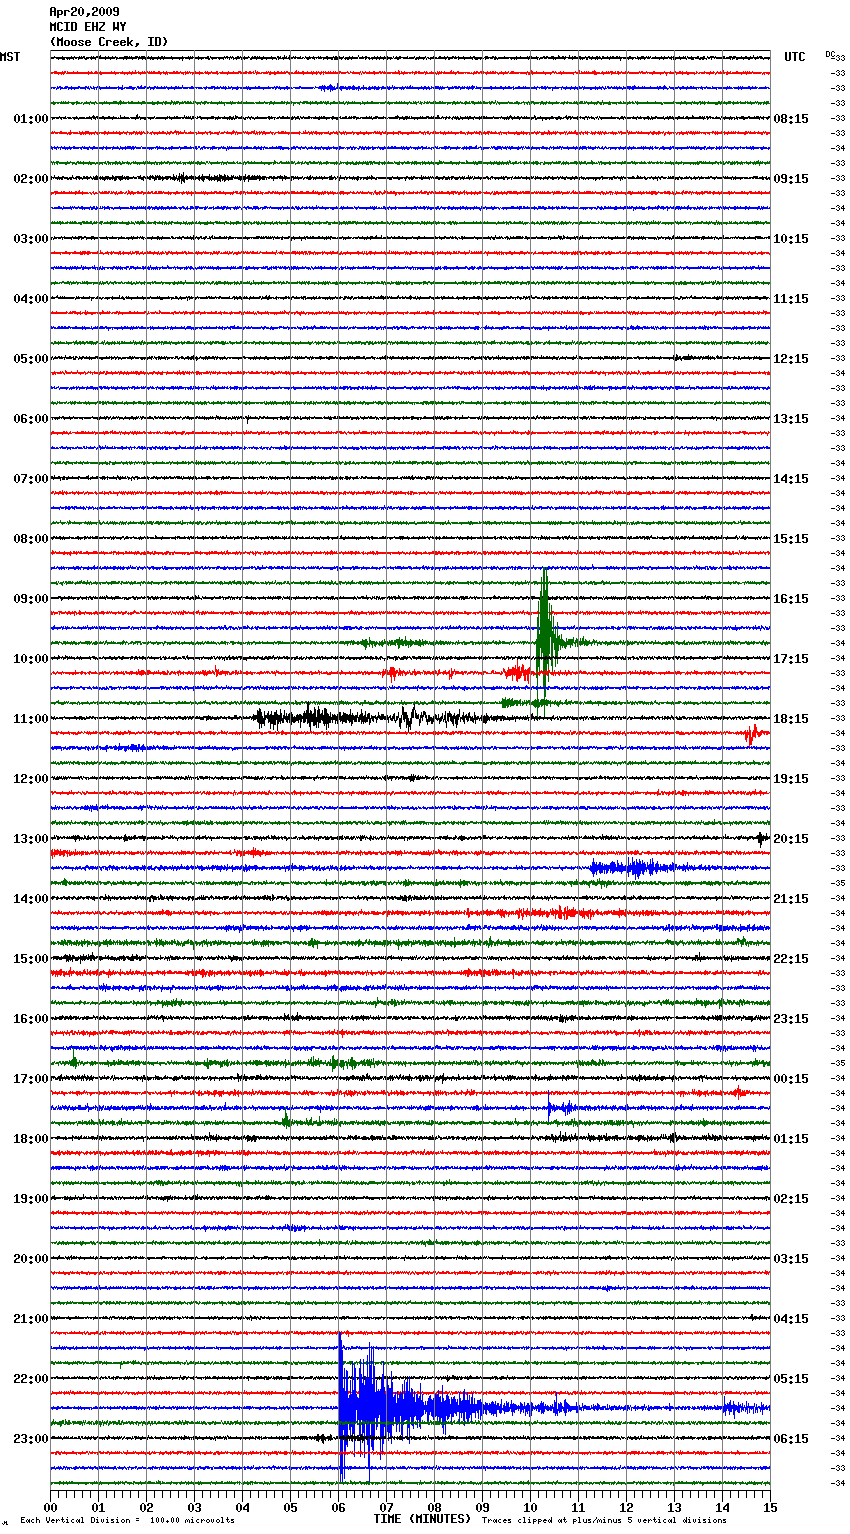Select the 11:00 MST row label
The width and height of the screenshot is (850, 1534).
point(31,719)
